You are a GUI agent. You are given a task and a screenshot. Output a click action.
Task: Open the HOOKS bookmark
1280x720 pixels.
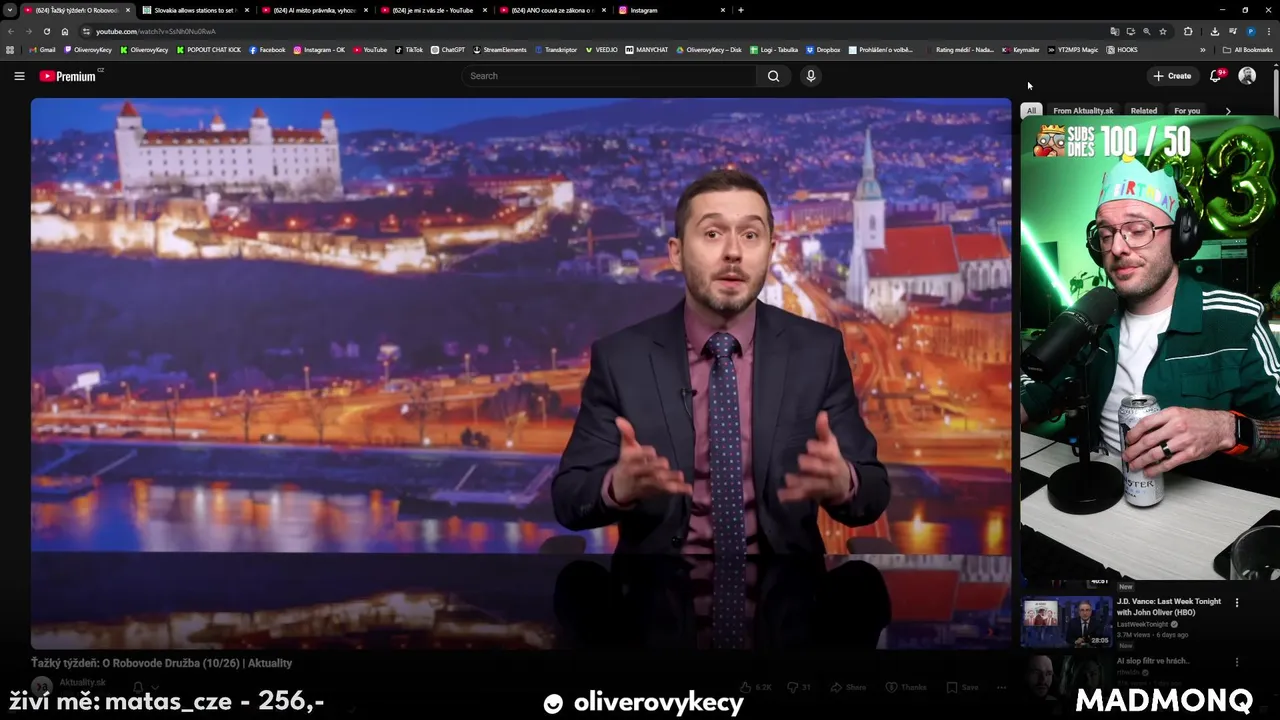(1122, 50)
